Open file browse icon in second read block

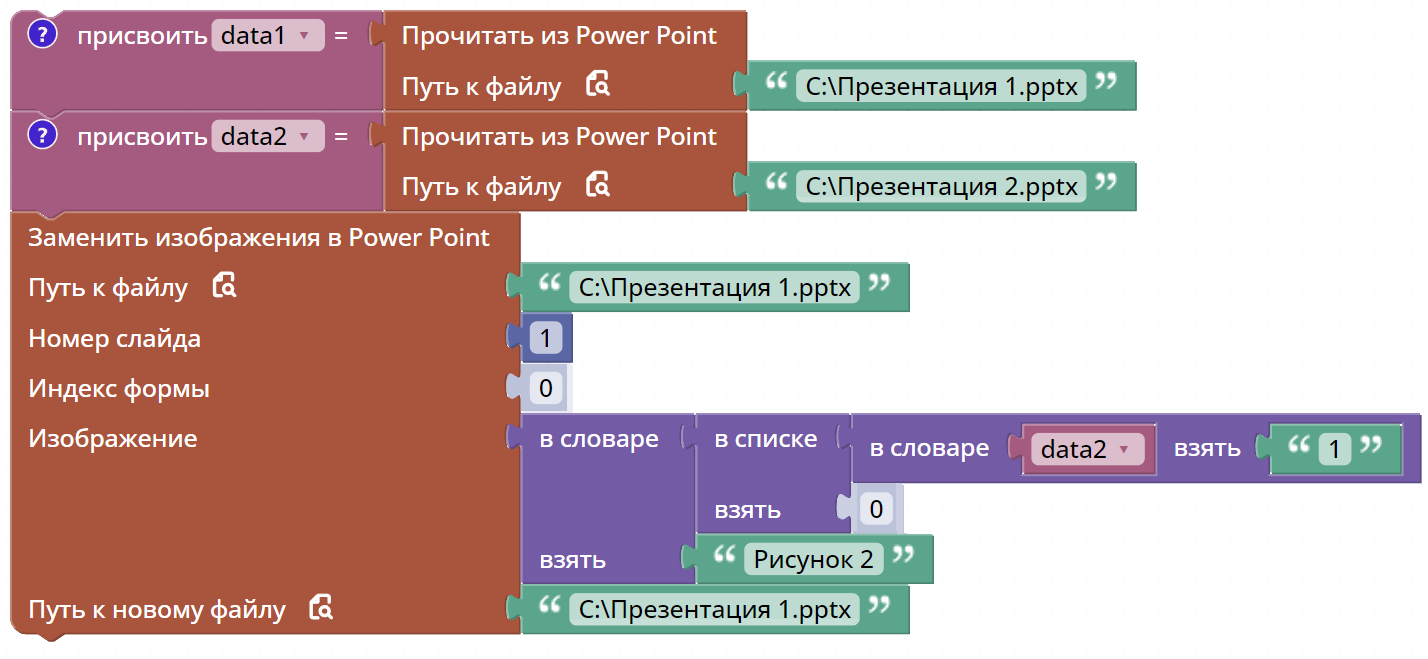[x=598, y=185]
